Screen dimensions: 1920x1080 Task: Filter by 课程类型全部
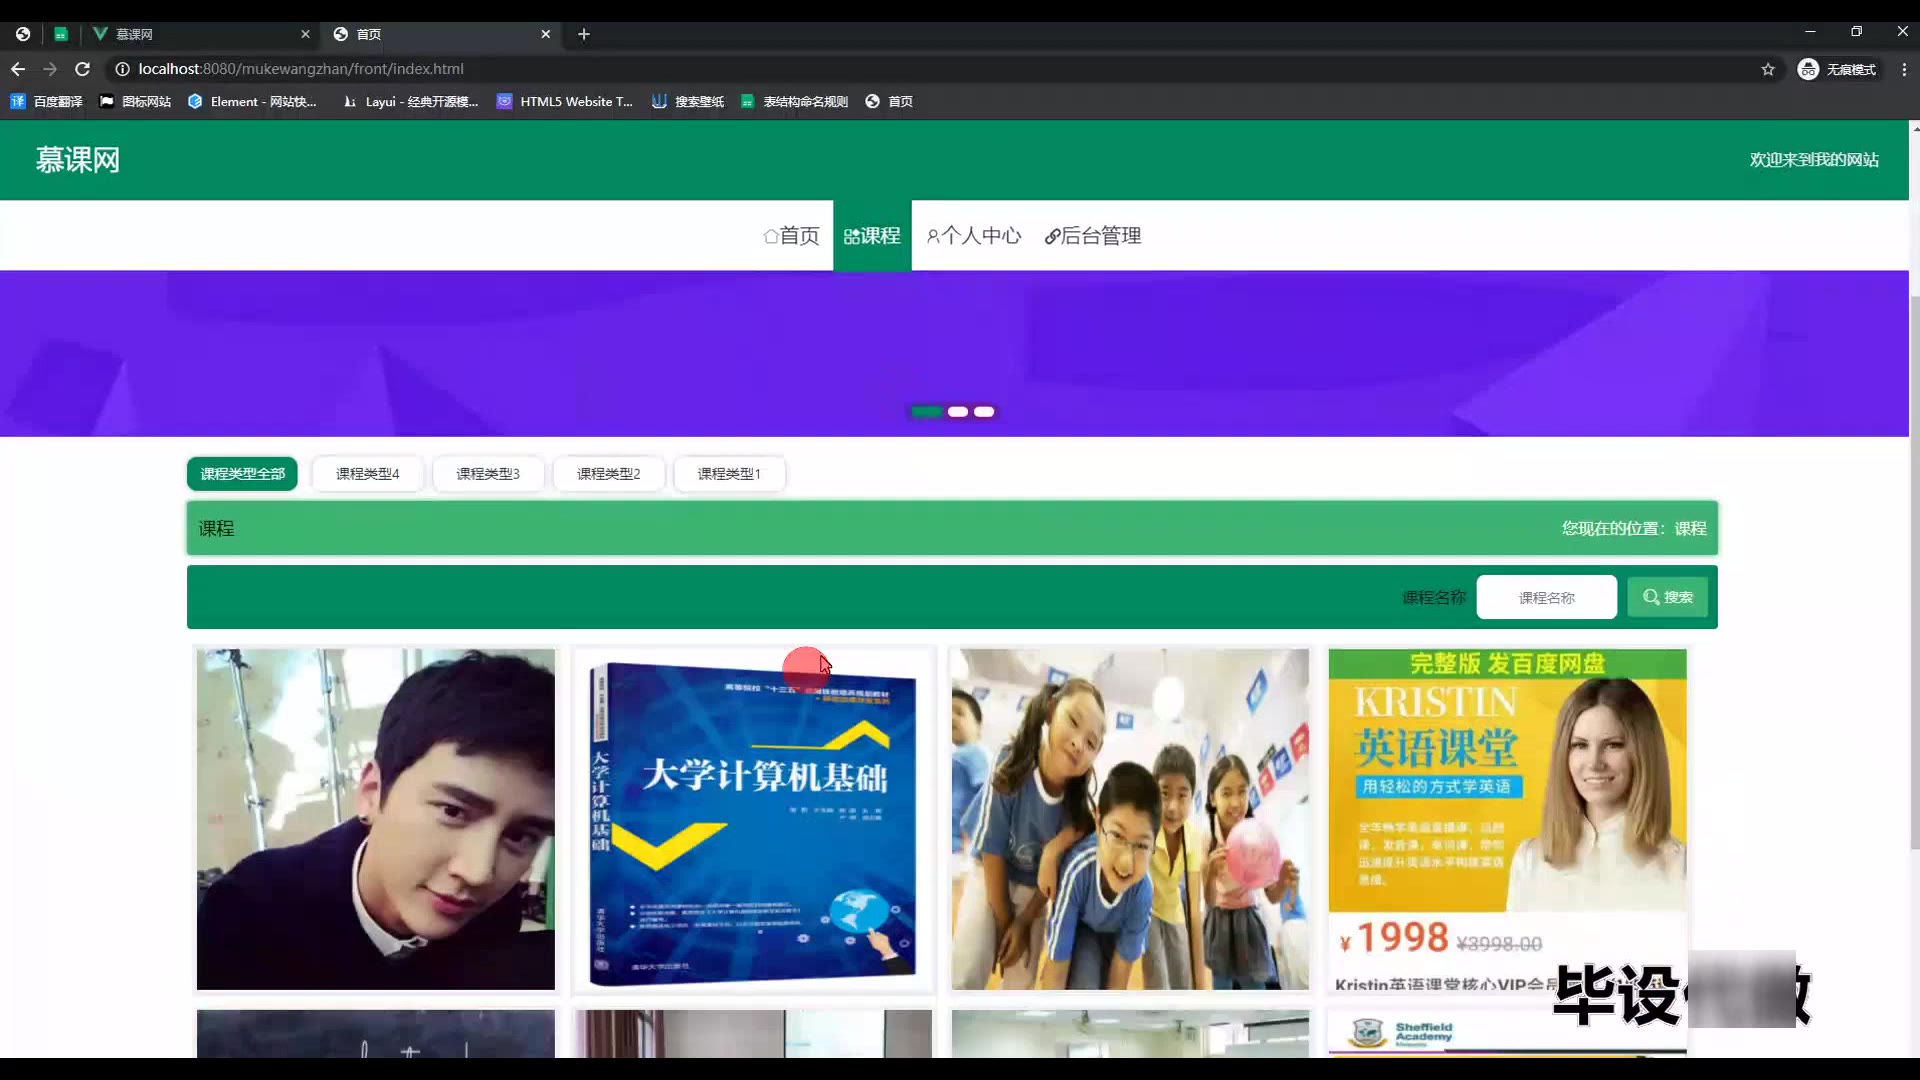click(x=242, y=474)
